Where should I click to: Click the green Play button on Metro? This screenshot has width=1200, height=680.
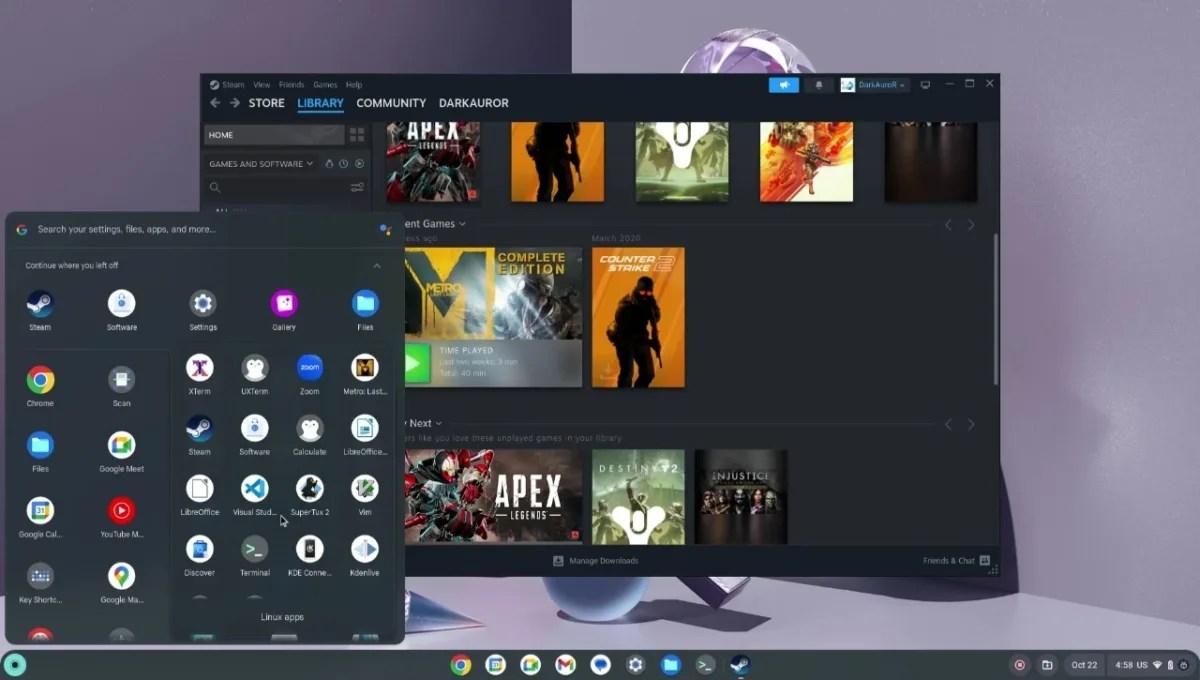click(x=416, y=364)
